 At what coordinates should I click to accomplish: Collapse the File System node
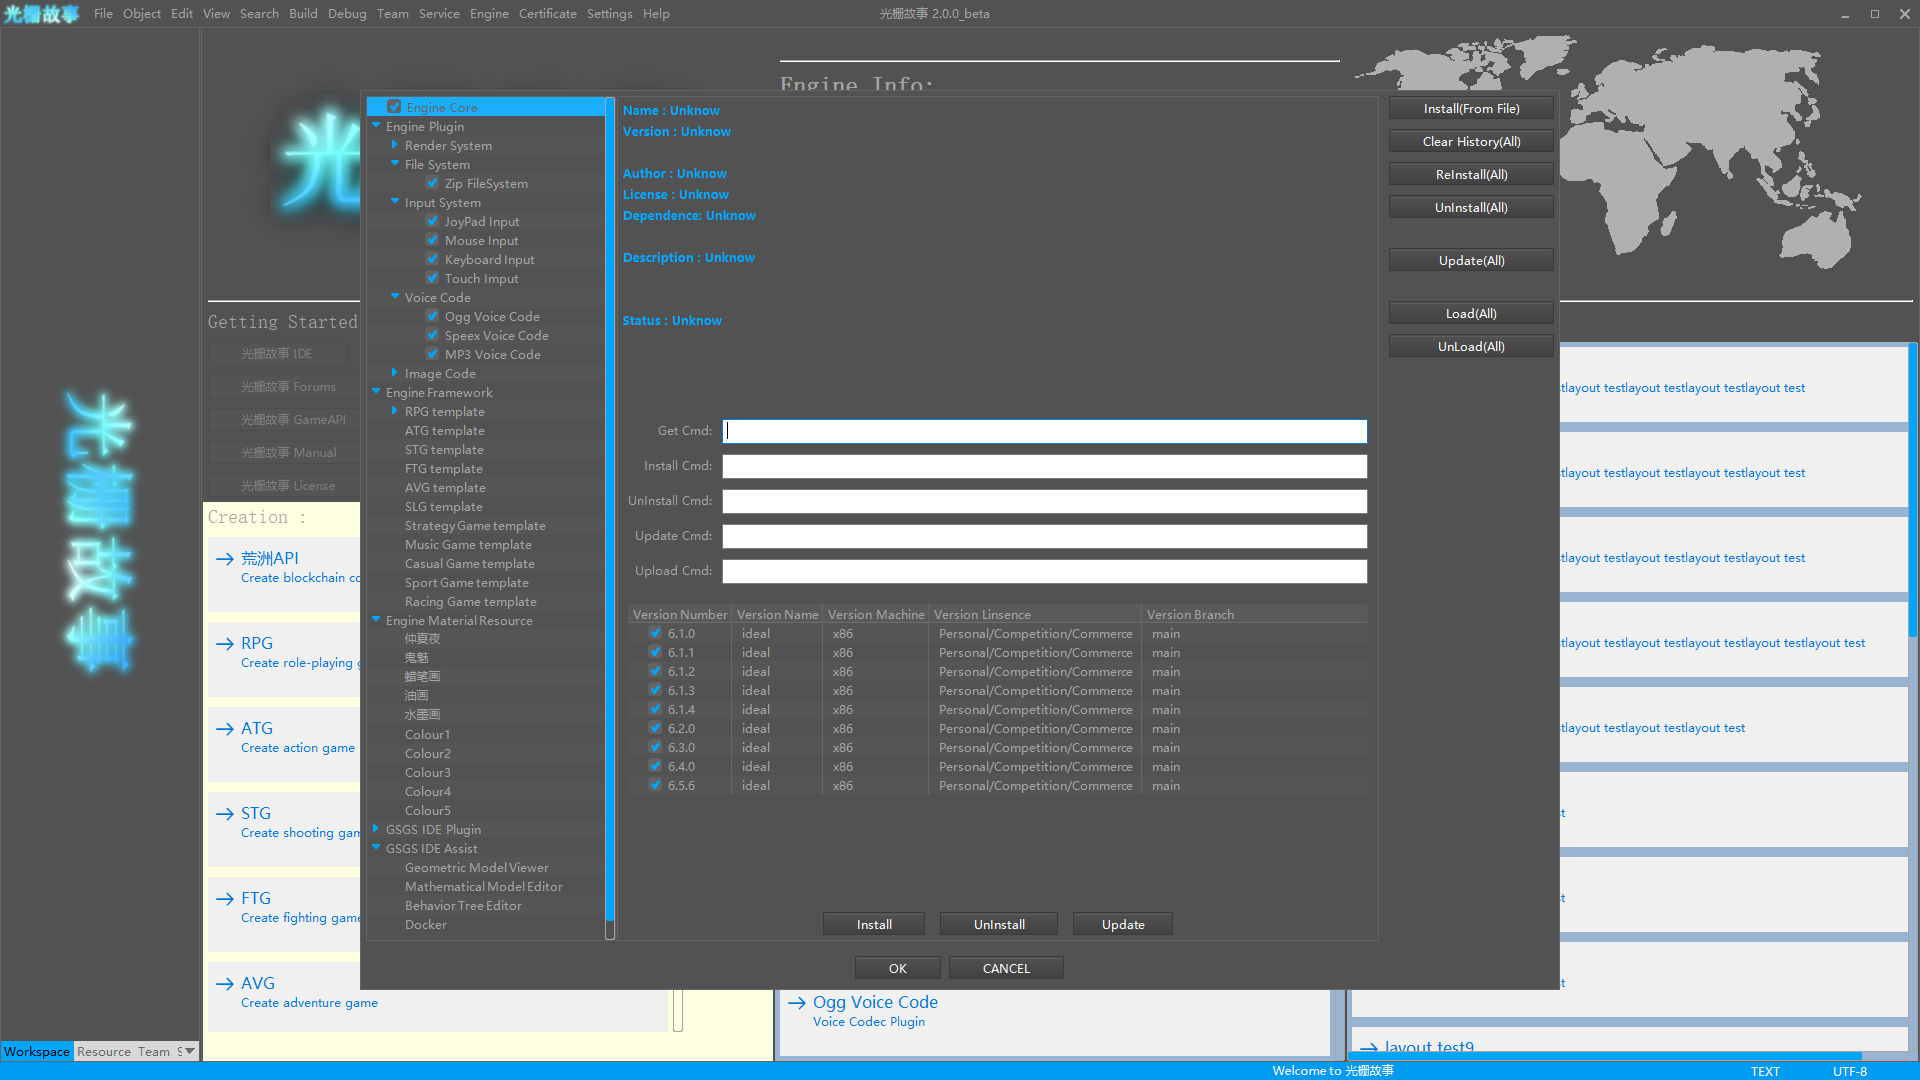pyautogui.click(x=395, y=164)
